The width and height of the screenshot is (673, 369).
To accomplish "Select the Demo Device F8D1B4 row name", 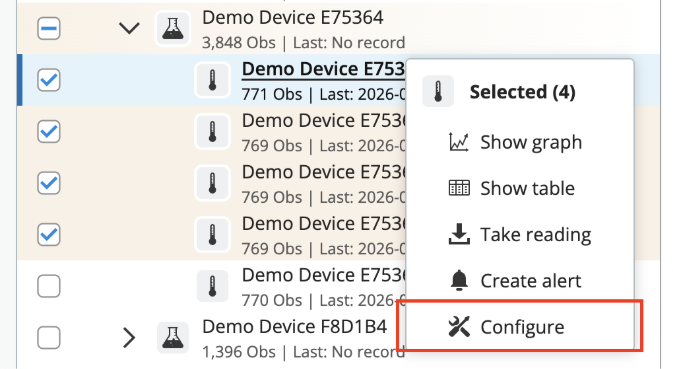I will pyautogui.click(x=294, y=327).
